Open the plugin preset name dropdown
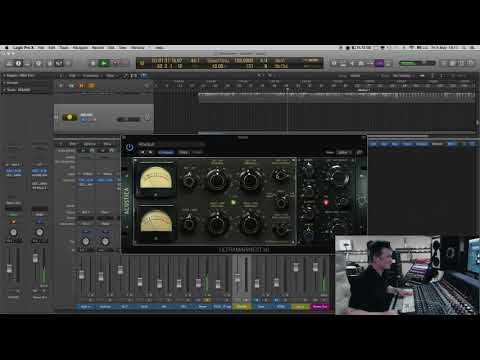The height and width of the screenshot is (360, 480). [x=171, y=144]
